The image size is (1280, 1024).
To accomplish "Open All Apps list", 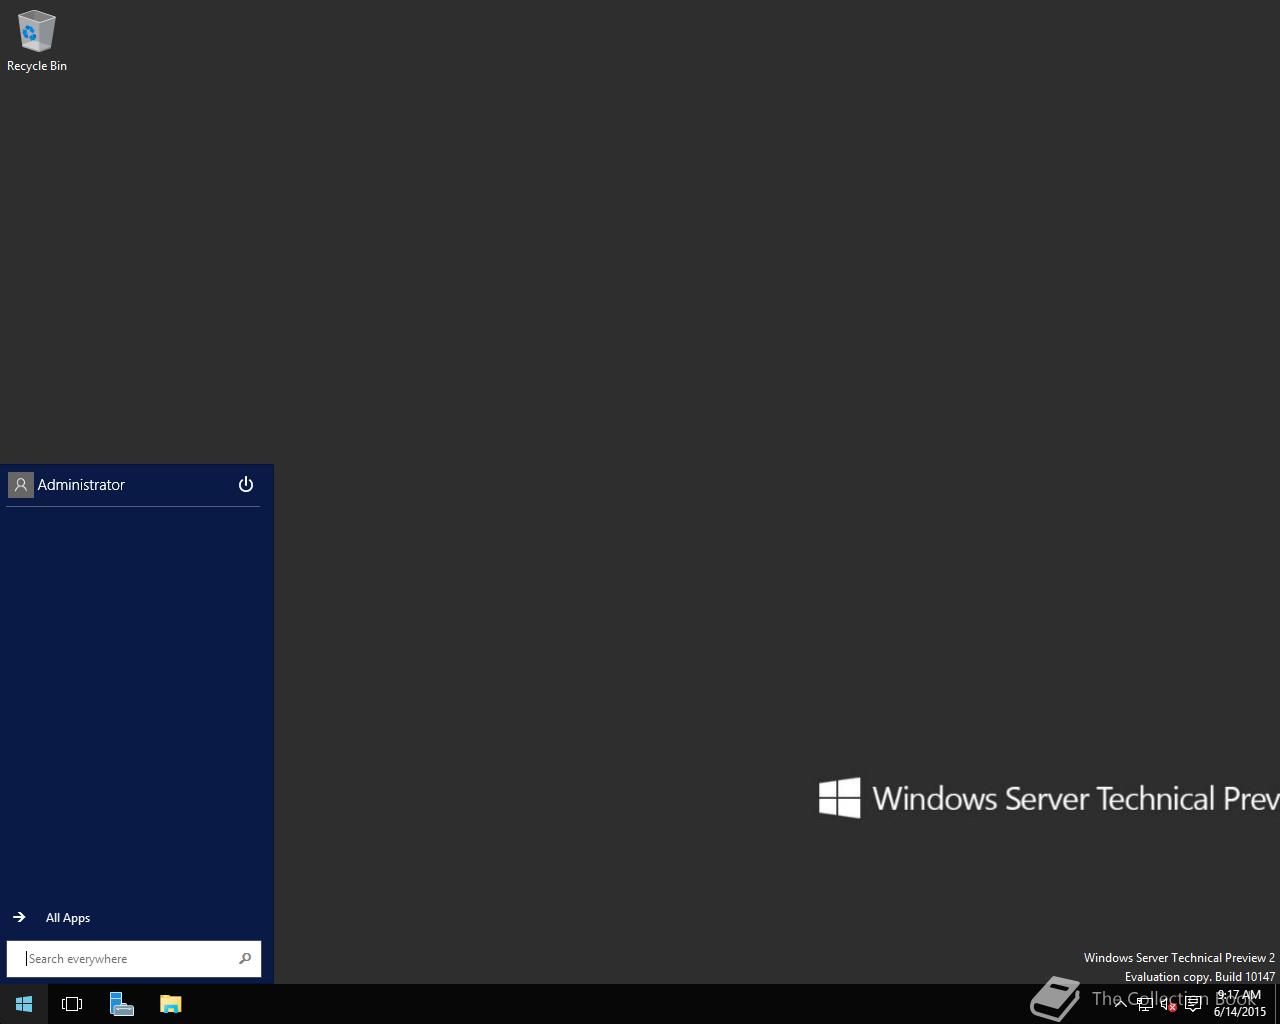I will point(68,918).
